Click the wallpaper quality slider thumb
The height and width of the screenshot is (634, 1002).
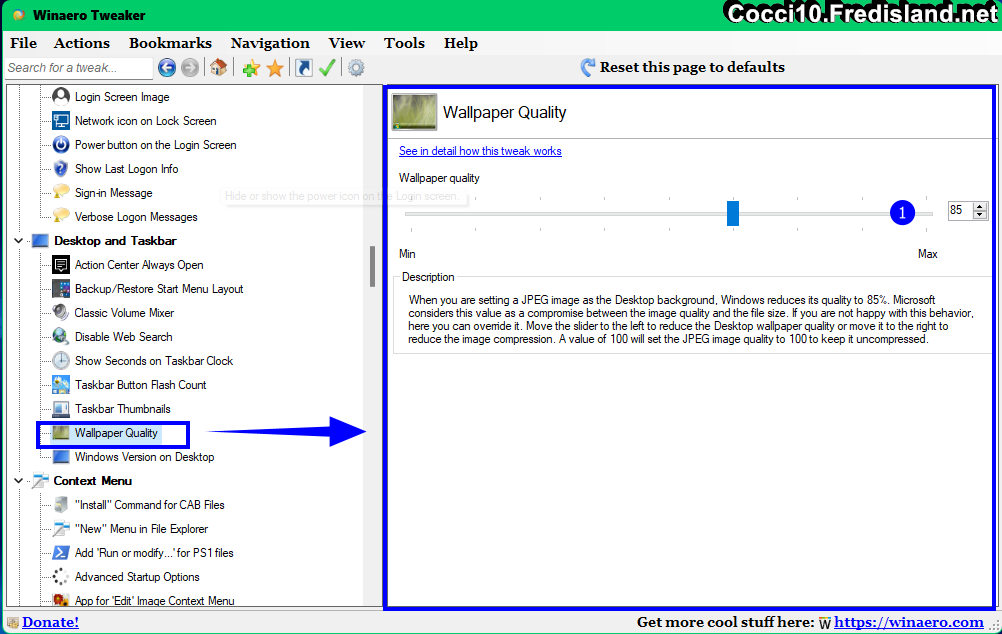(x=733, y=213)
